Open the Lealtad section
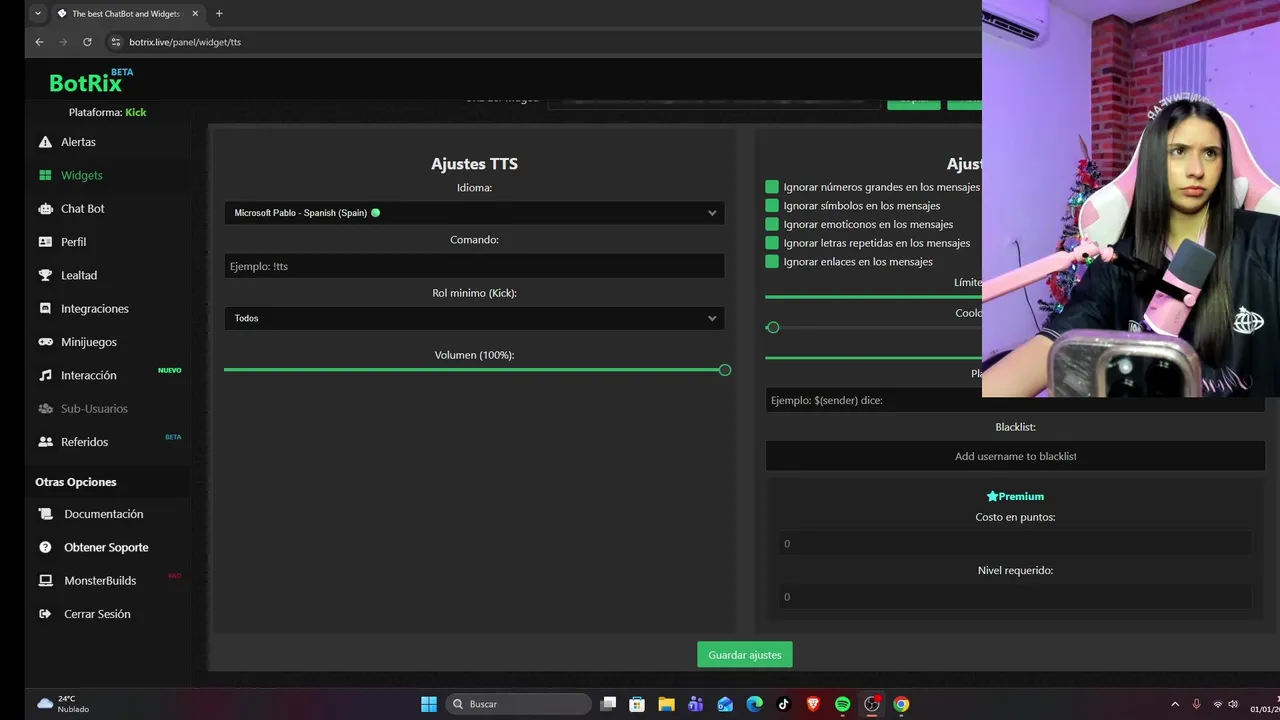The height and width of the screenshot is (720, 1280). (79, 275)
